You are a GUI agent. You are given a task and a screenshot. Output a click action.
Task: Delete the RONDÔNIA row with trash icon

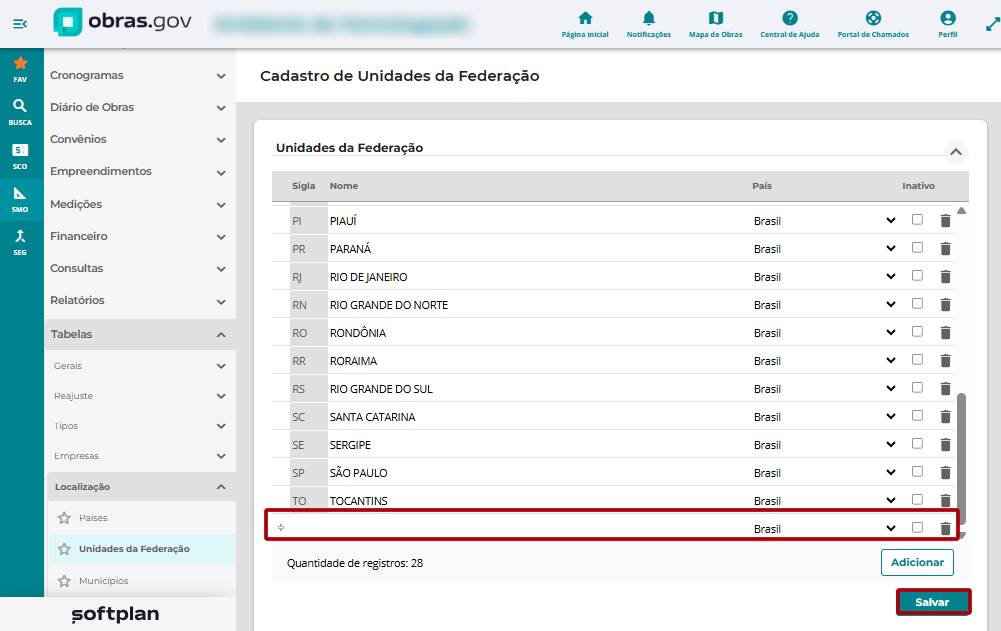coord(945,333)
